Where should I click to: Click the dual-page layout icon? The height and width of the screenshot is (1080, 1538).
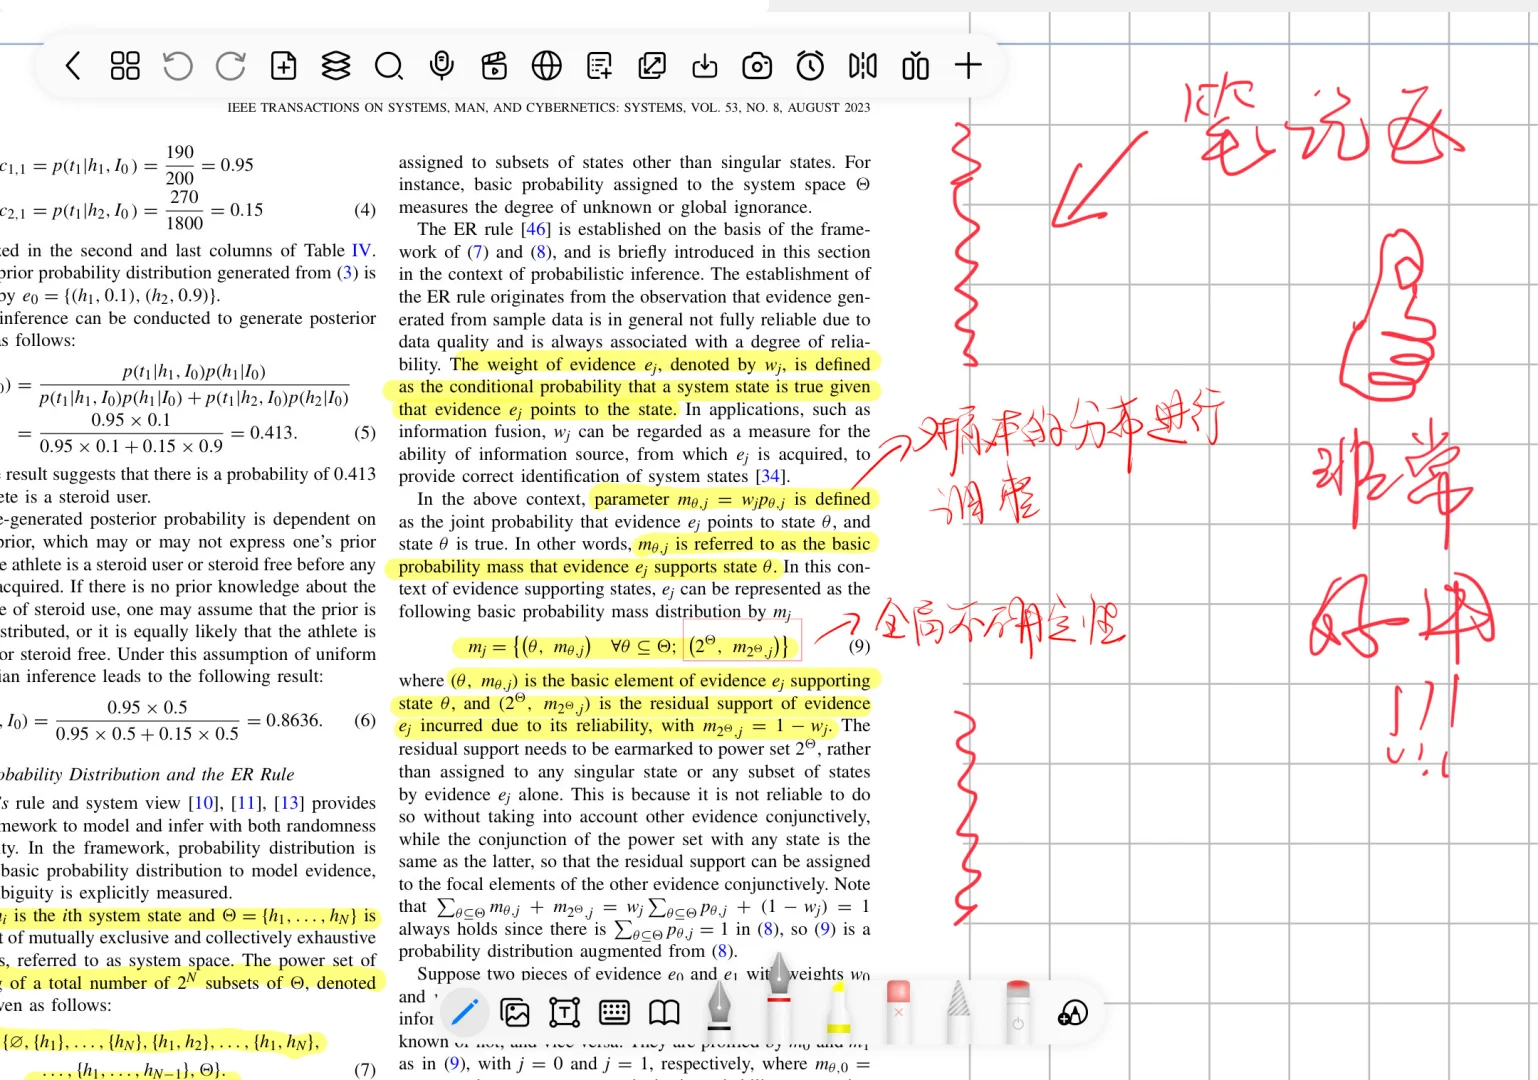pyautogui.click(x=916, y=66)
